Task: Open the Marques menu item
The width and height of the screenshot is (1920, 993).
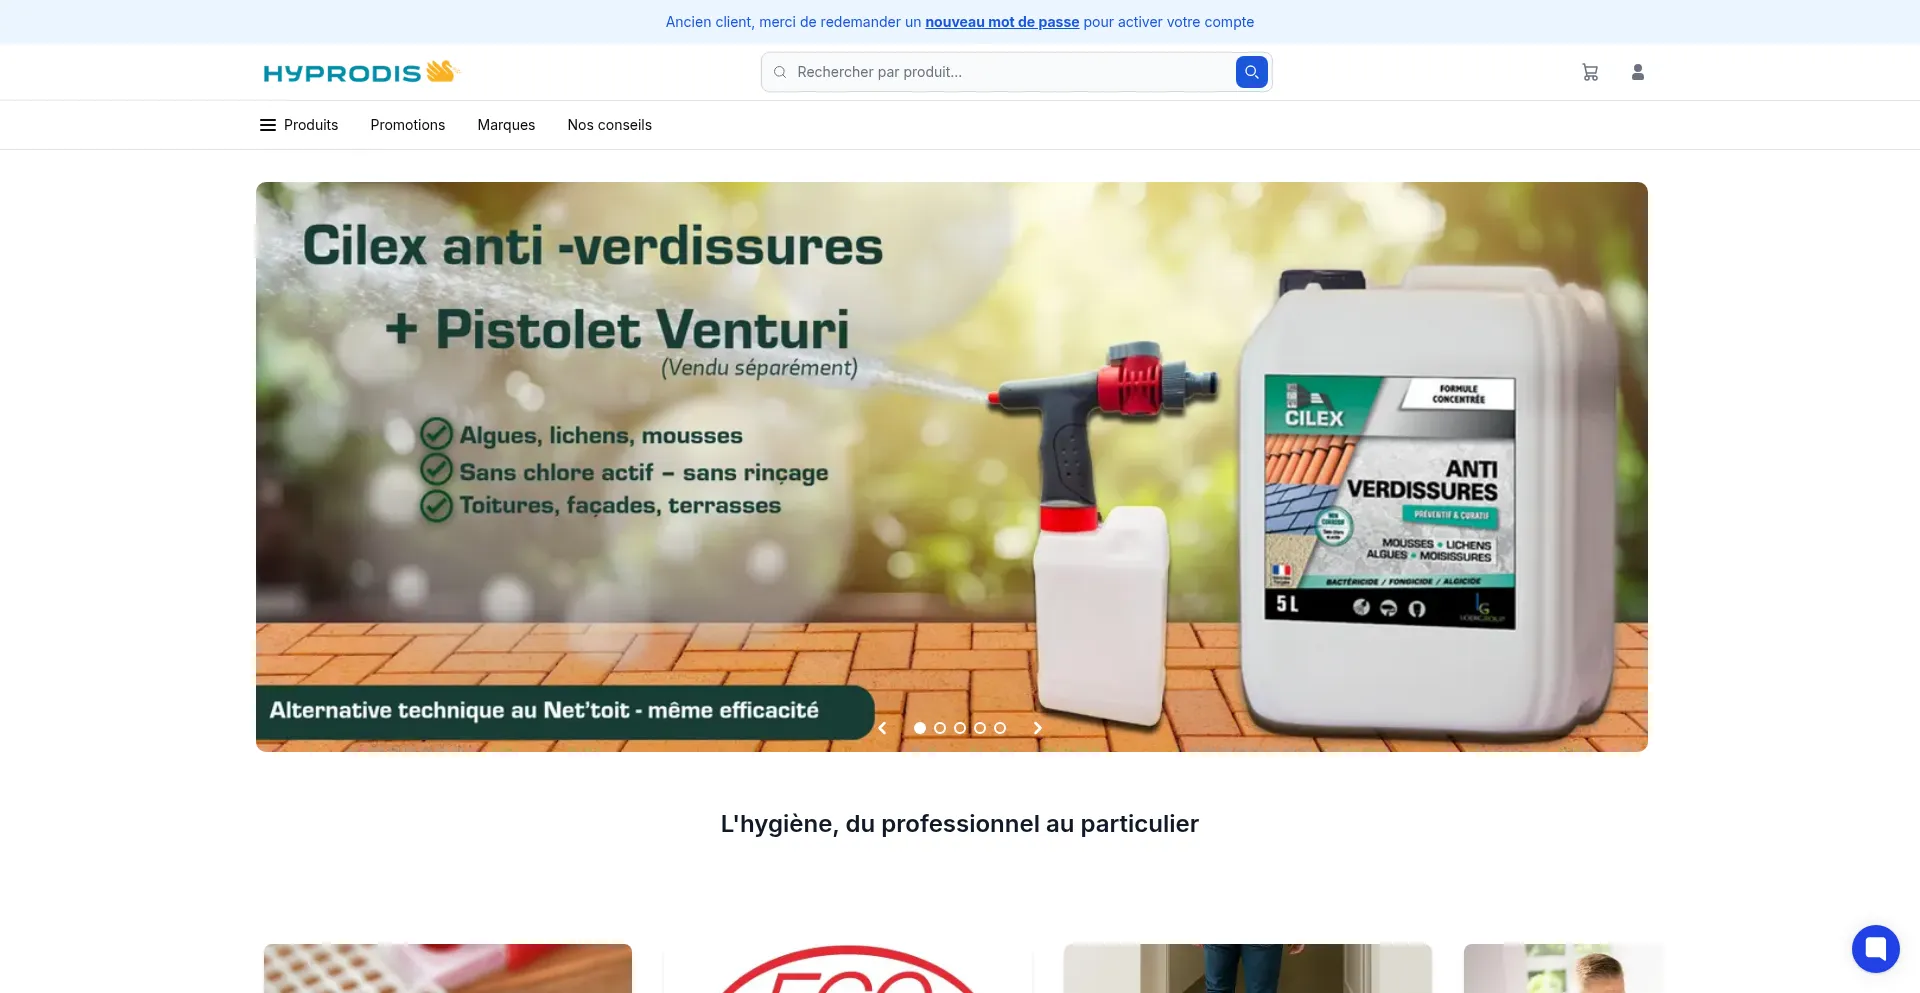Action: 506,125
